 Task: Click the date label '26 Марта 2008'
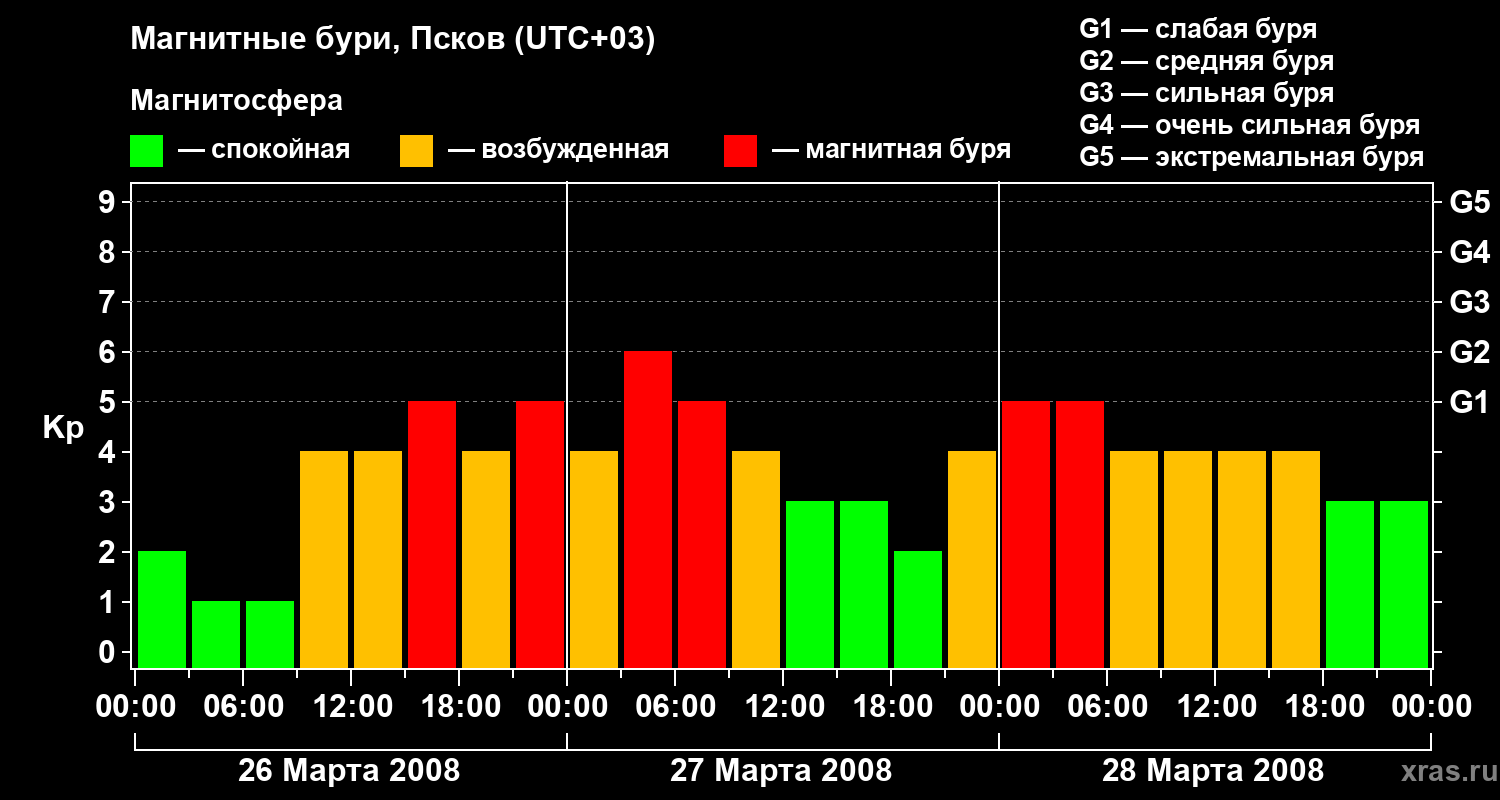pos(349,771)
